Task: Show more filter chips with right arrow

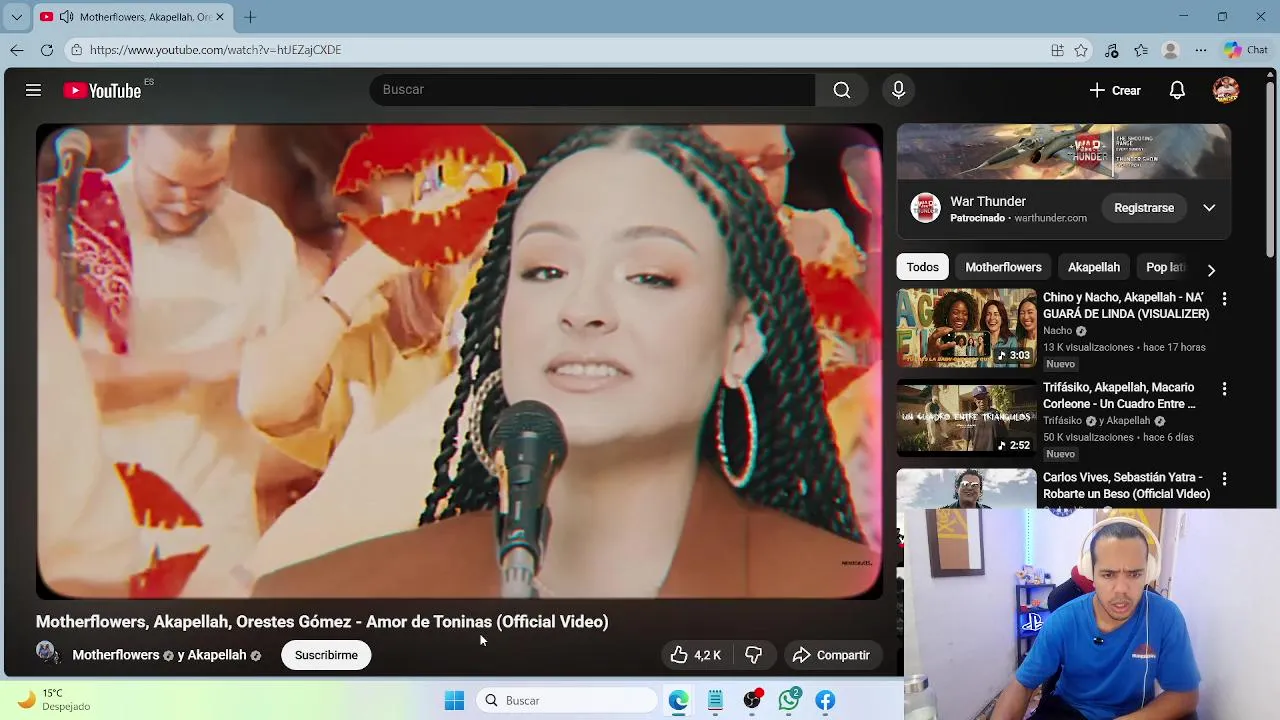Action: tap(1211, 269)
